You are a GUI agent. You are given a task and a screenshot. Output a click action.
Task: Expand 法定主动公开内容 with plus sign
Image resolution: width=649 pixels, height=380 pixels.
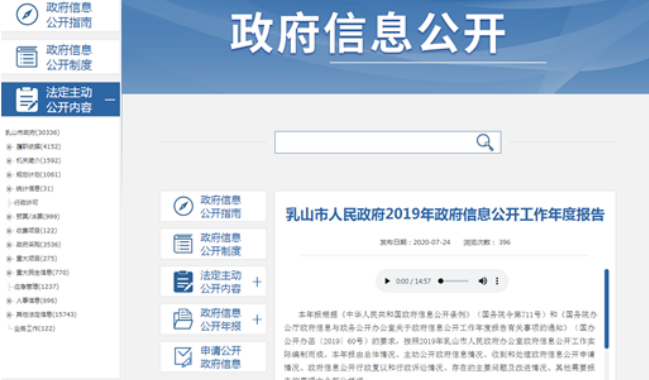257,282
